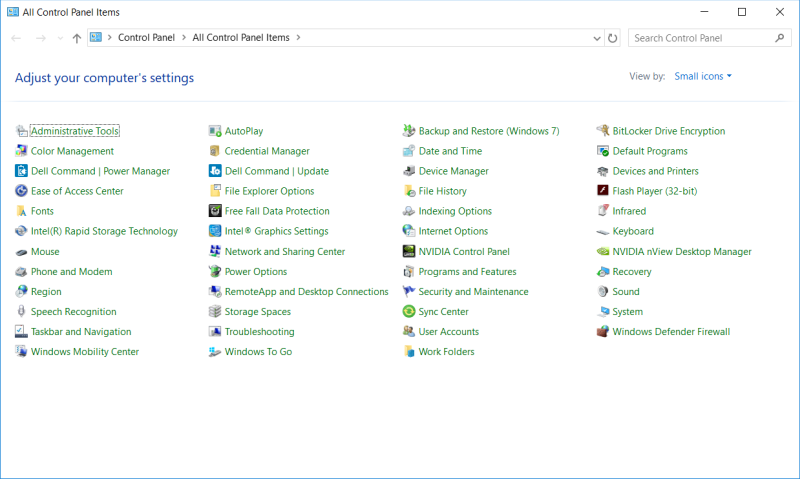Screen dimensions: 800x479
Task: Open the Phone and Modem link
Action: [71, 272]
